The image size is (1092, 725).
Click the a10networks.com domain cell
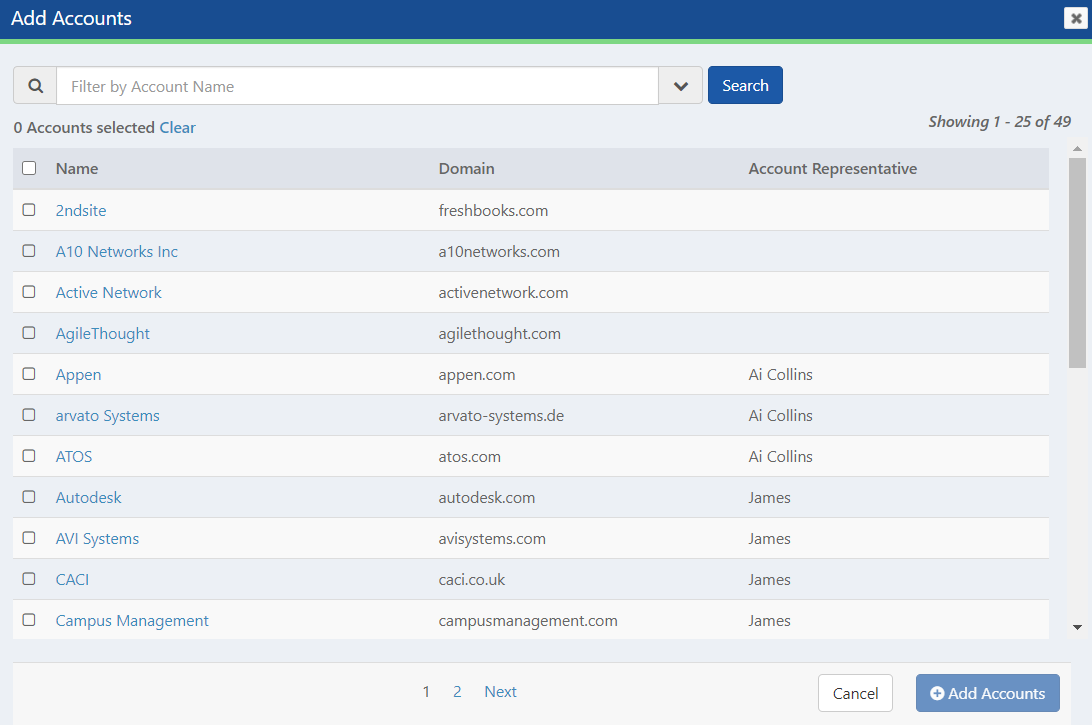tap(499, 251)
